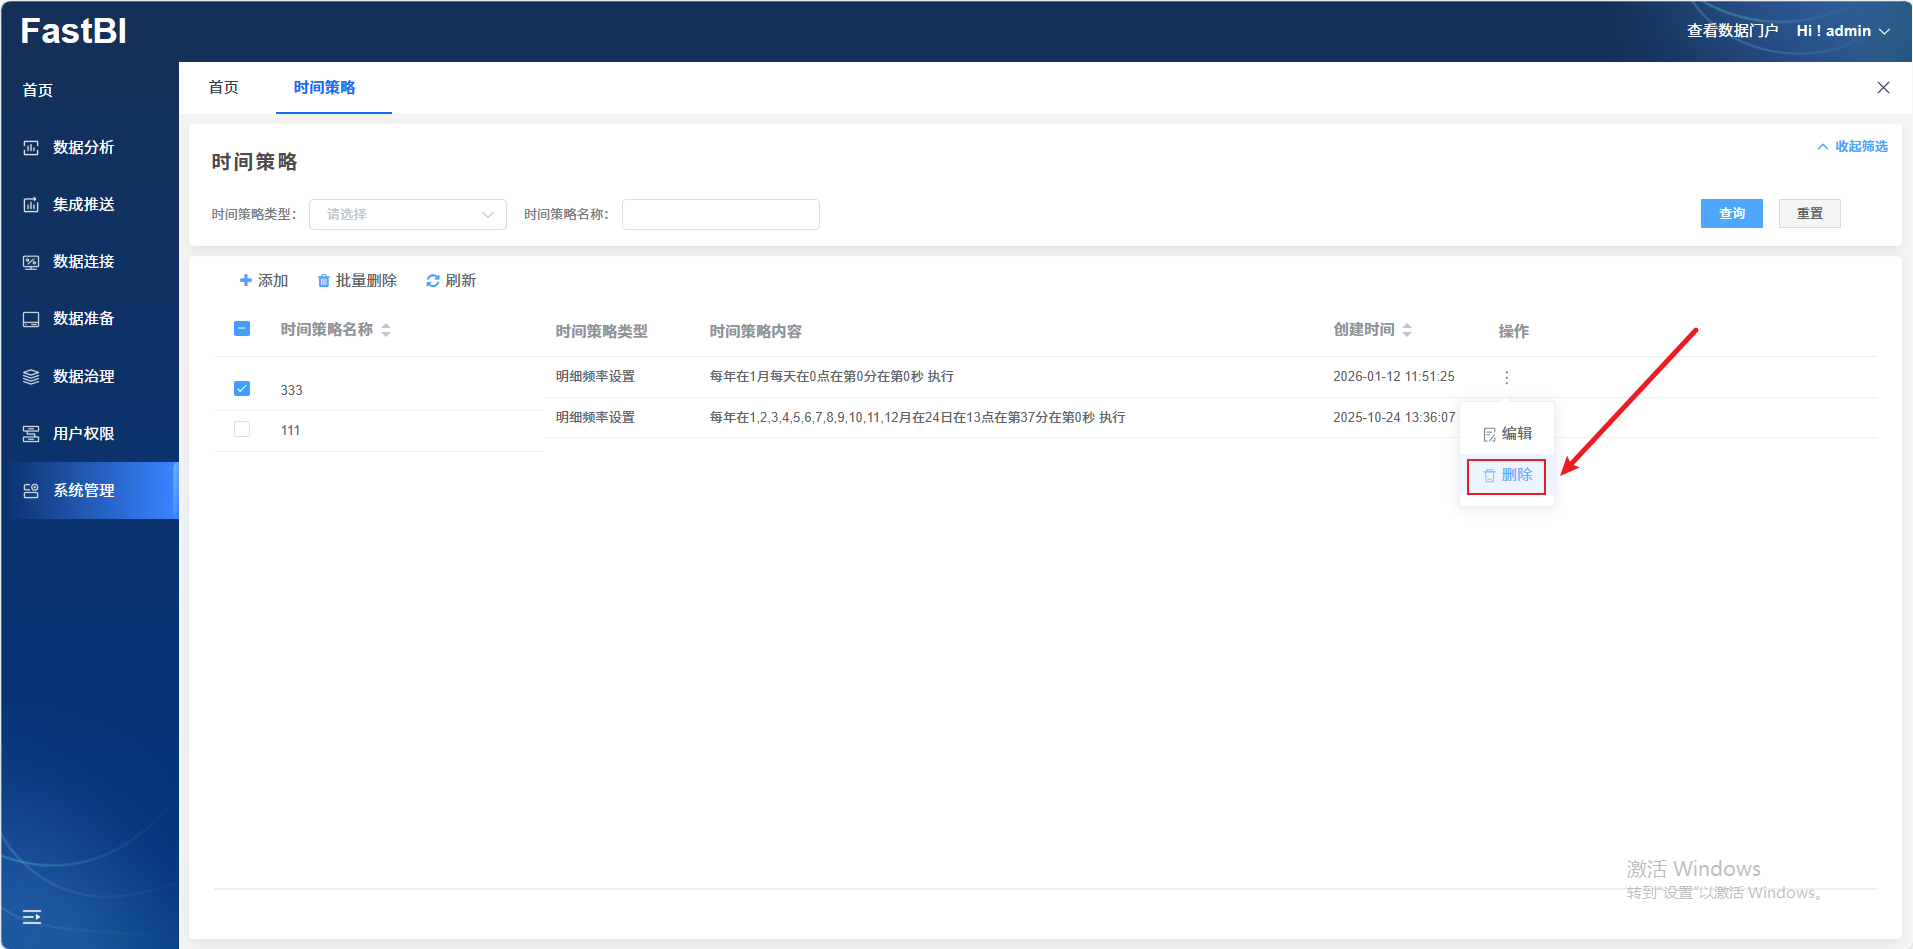
Task: Open the 数据连接 sidebar section
Action: [83, 262]
